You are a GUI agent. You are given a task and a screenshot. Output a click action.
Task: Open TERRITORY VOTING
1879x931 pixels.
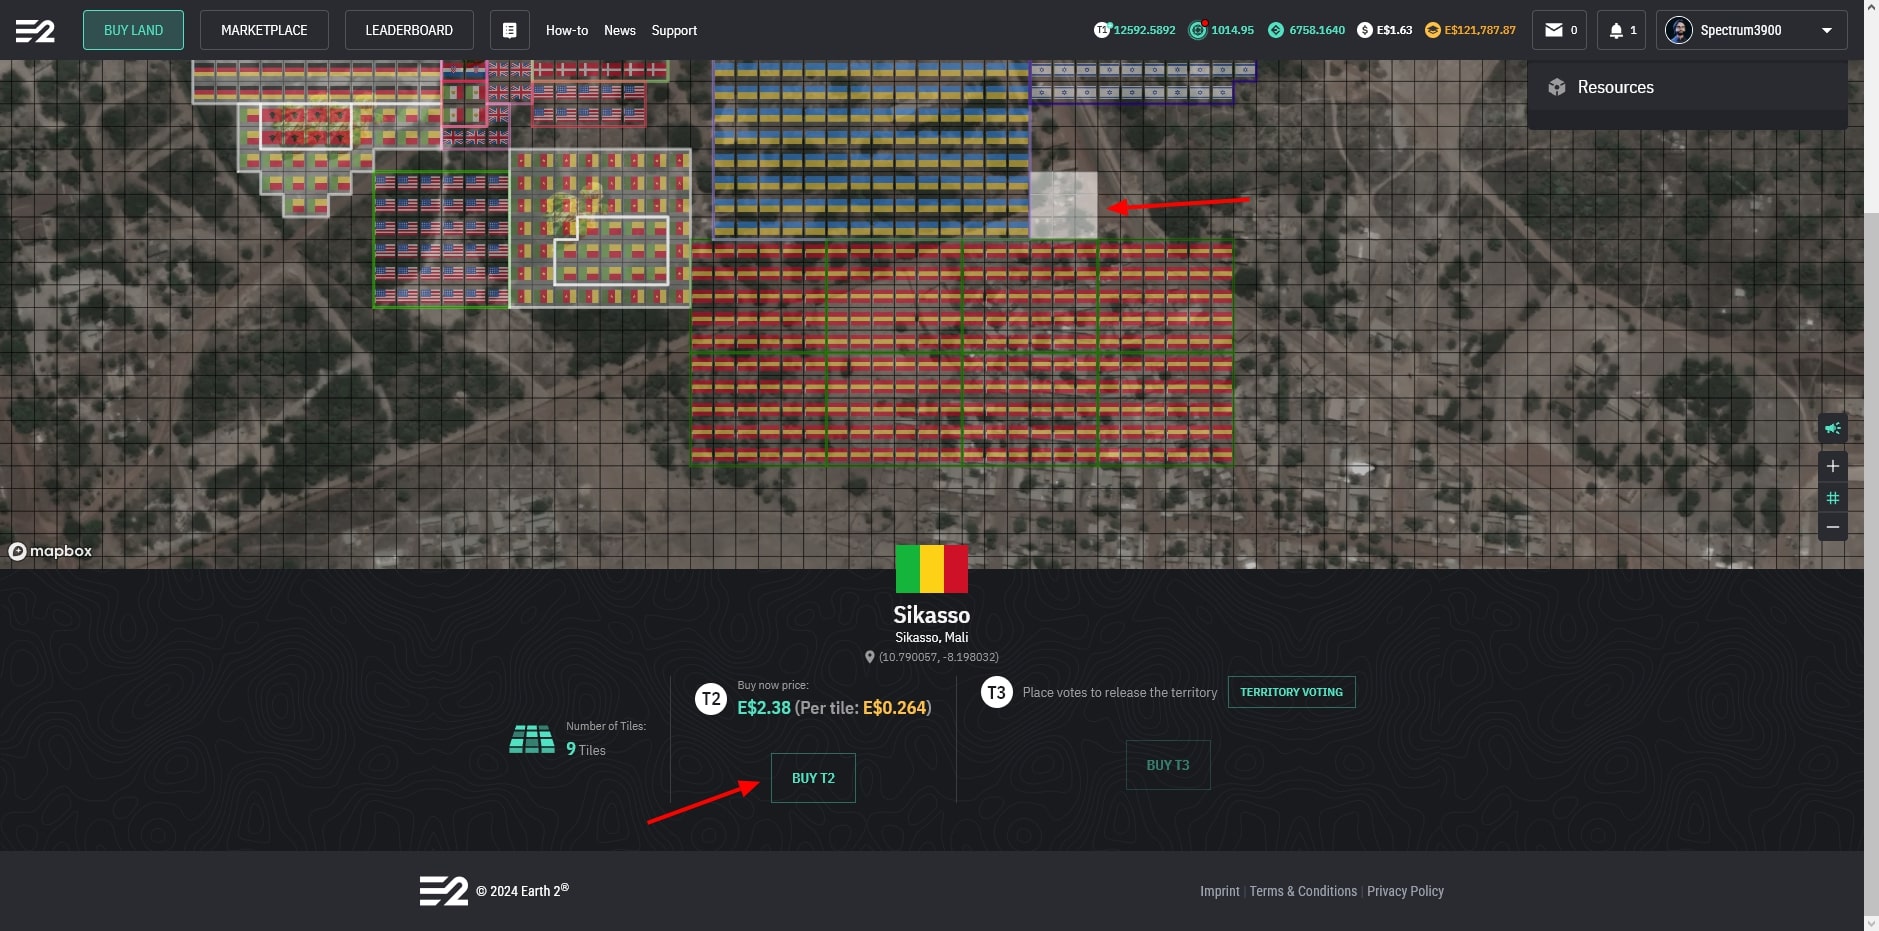tap(1291, 692)
